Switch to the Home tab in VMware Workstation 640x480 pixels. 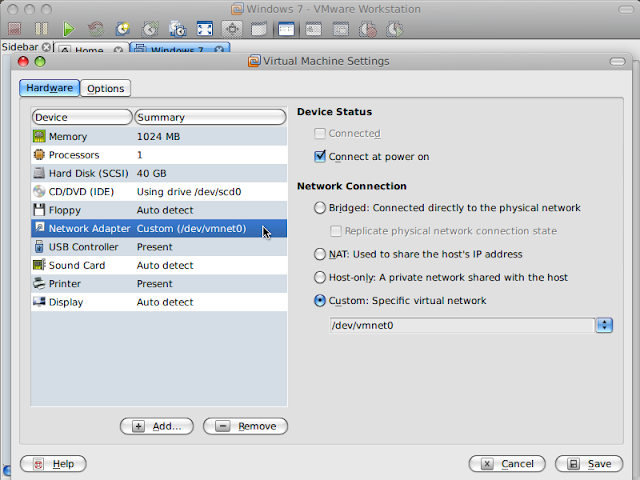tap(89, 50)
